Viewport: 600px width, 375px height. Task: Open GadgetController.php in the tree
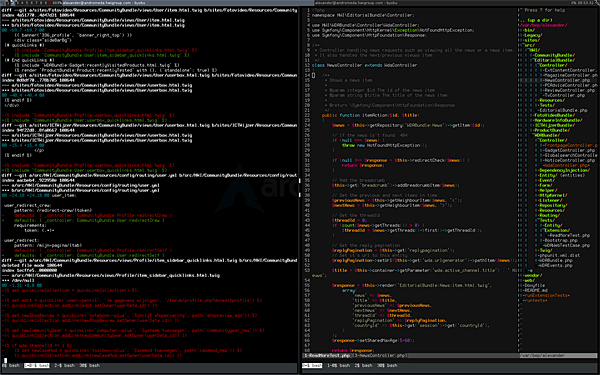568,150
